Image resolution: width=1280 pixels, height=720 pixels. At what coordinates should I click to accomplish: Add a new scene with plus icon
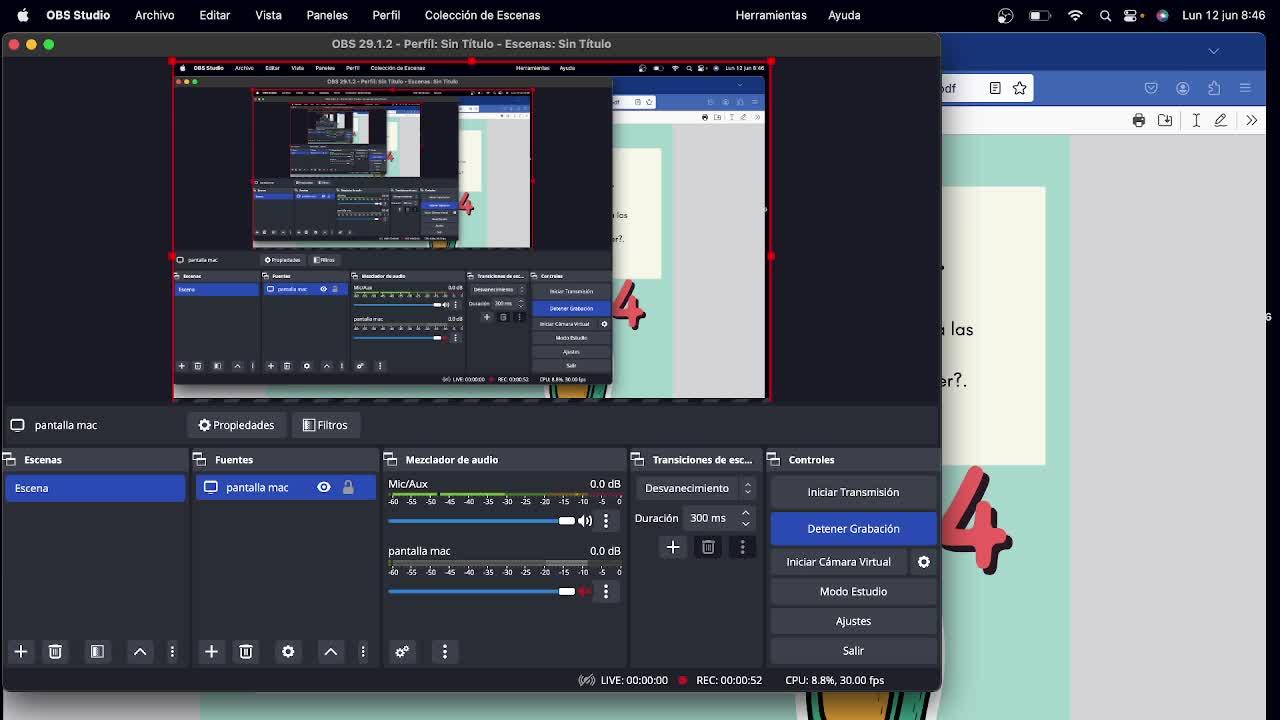point(21,651)
